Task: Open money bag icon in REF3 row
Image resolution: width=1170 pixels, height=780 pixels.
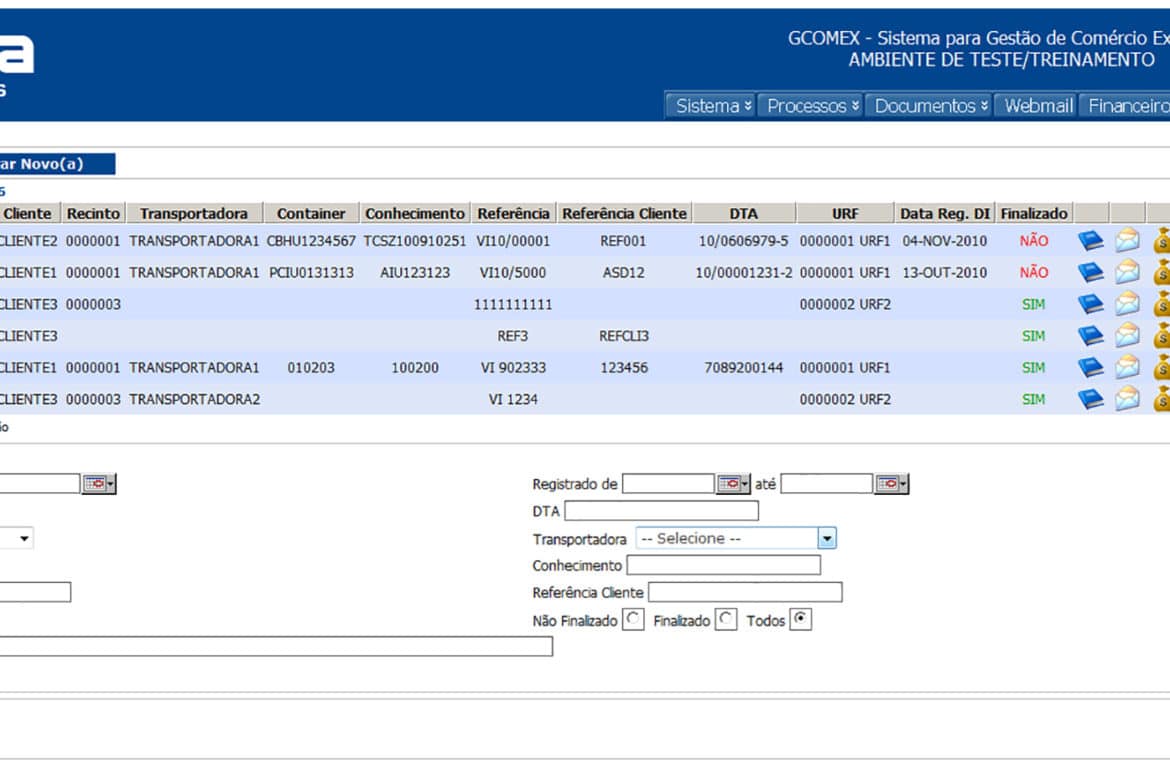Action: point(1162,336)
